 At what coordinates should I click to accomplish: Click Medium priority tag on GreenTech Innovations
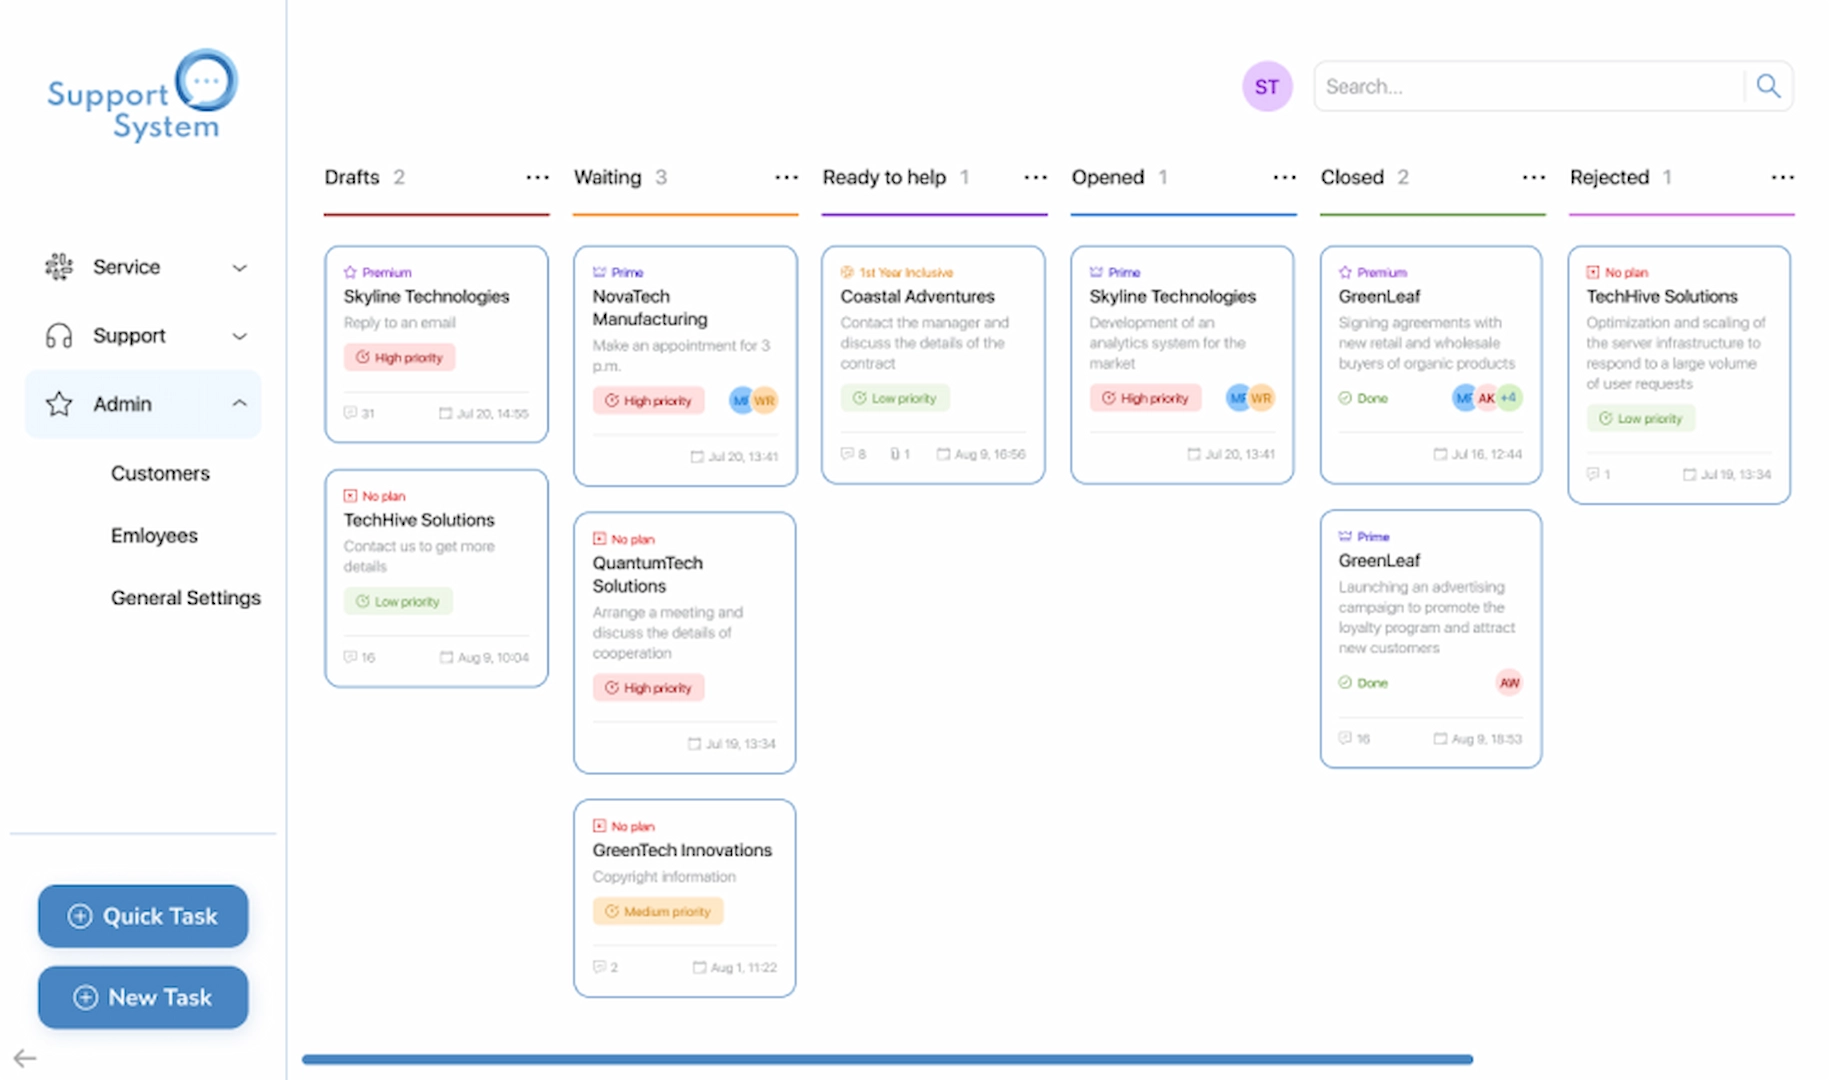658,912
